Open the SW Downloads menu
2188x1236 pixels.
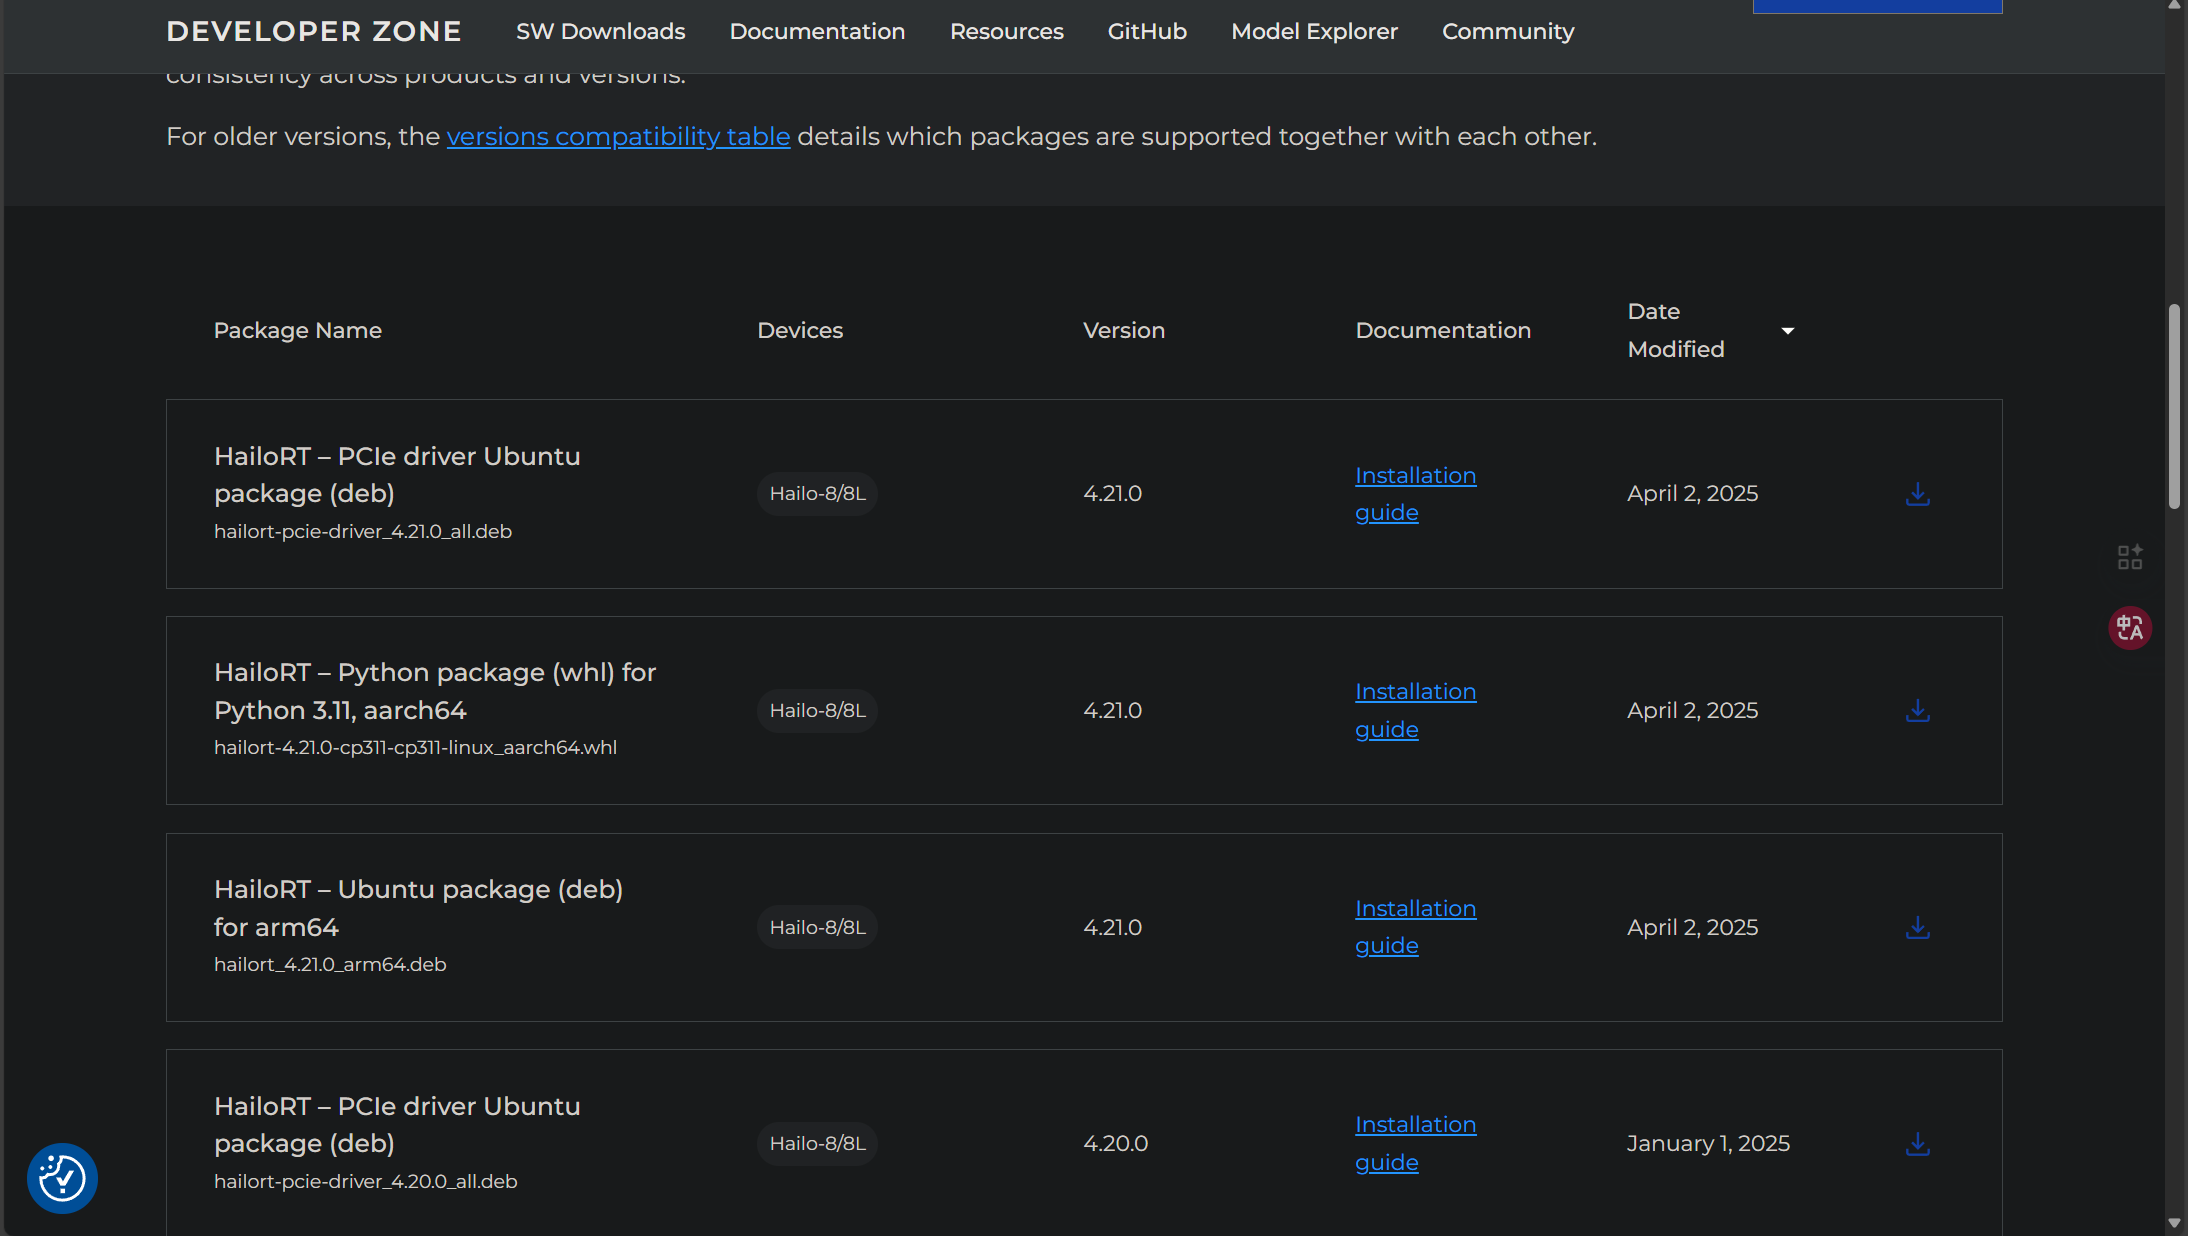pos(600,32)
